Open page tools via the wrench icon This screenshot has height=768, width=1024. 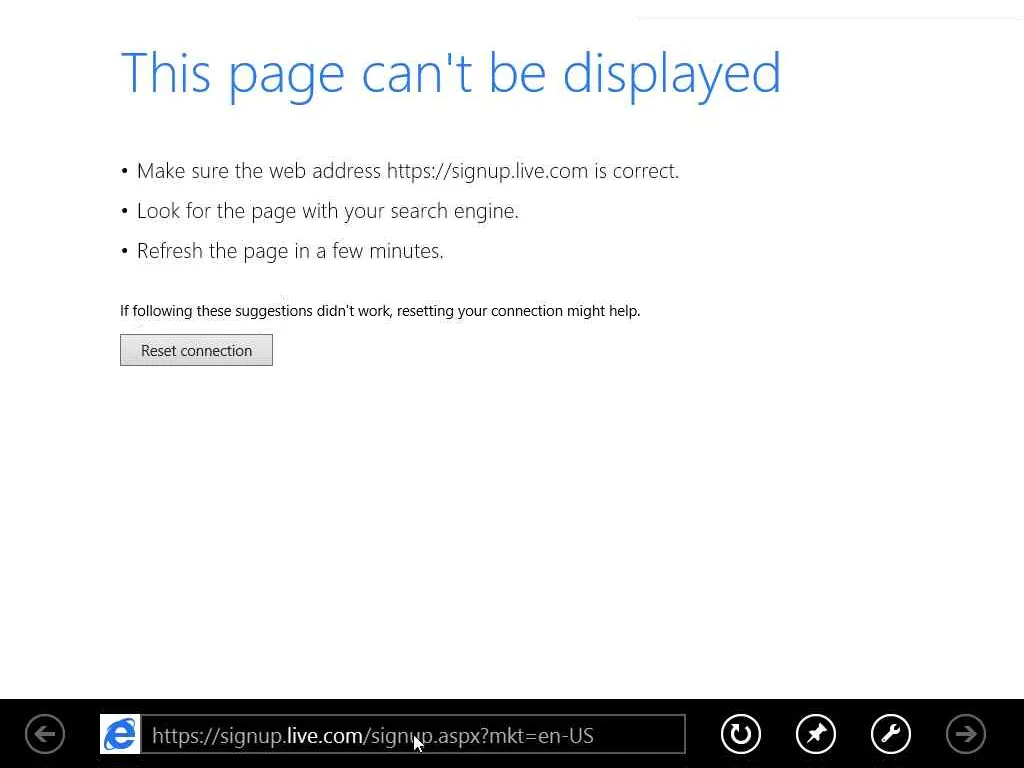click(x=891, y=734)
